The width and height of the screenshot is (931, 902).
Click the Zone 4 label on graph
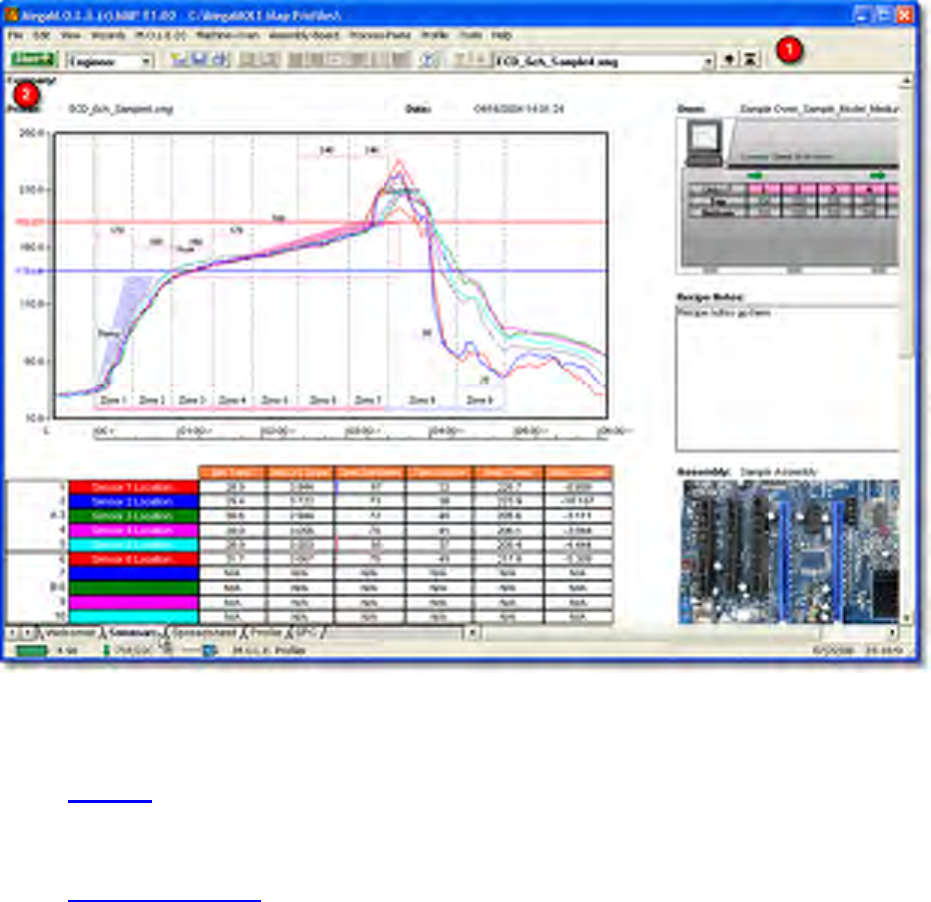[x=232, y=400]
